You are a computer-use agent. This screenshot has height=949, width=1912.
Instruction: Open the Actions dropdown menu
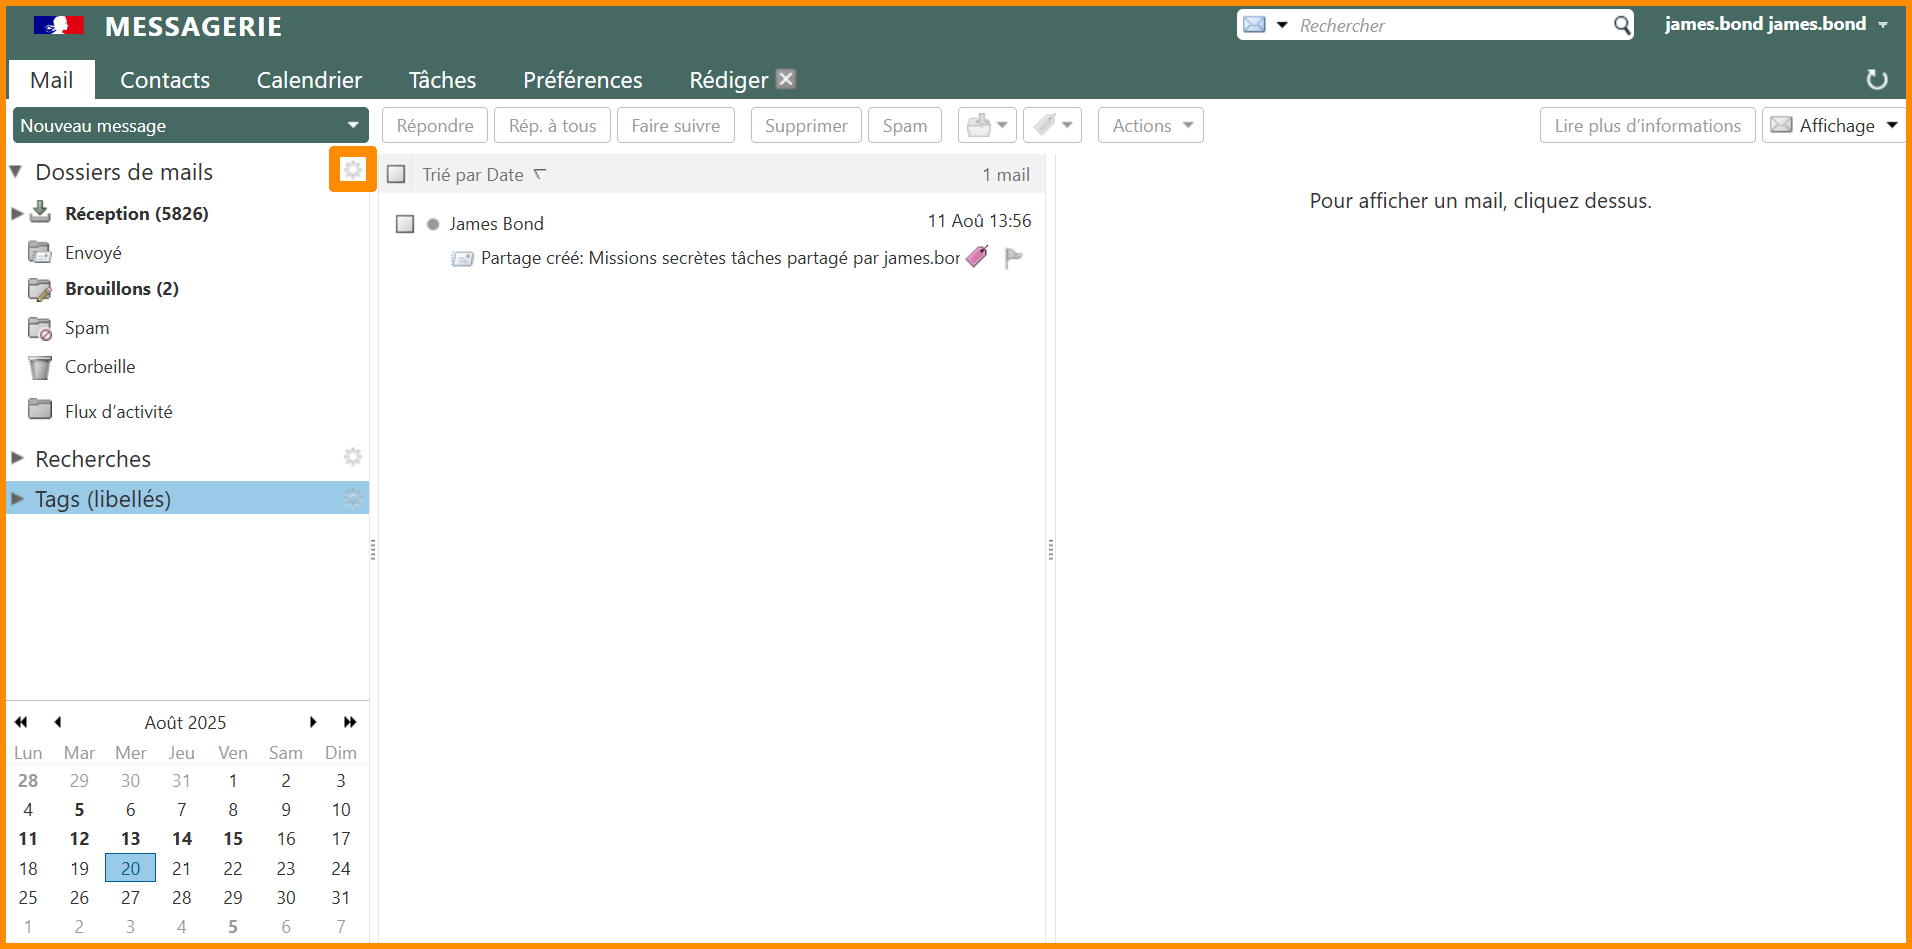click(1150, 126)
